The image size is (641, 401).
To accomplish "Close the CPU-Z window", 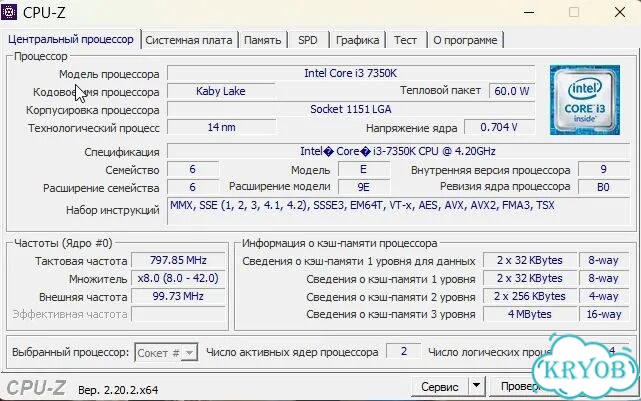I will 620,12.
